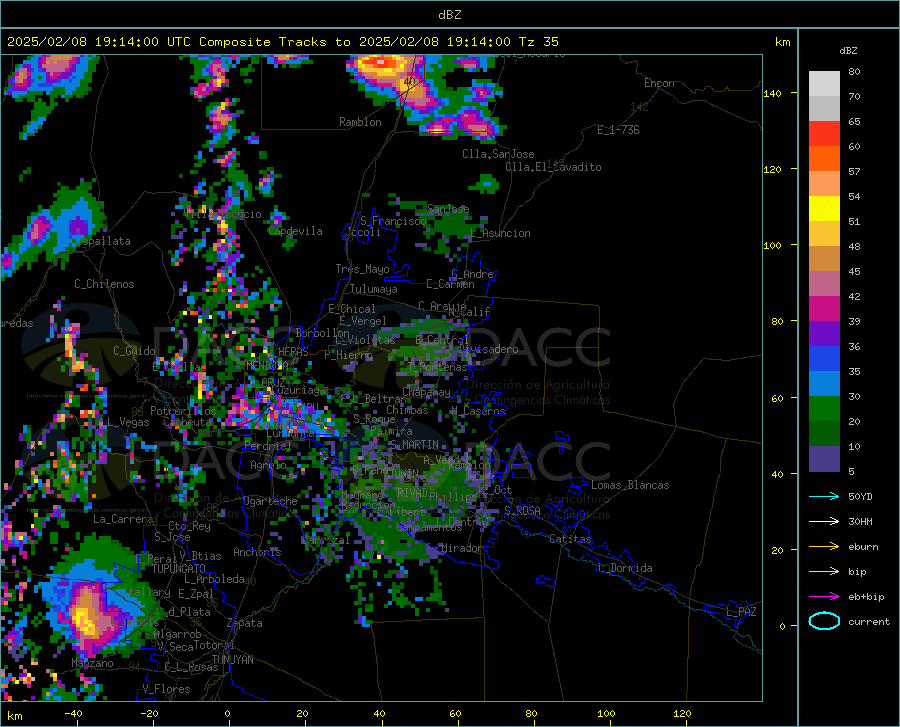Pick the 51 dBZ gold color swatch
The width and height of the screenshot is (900, 727).
[824, 234]
